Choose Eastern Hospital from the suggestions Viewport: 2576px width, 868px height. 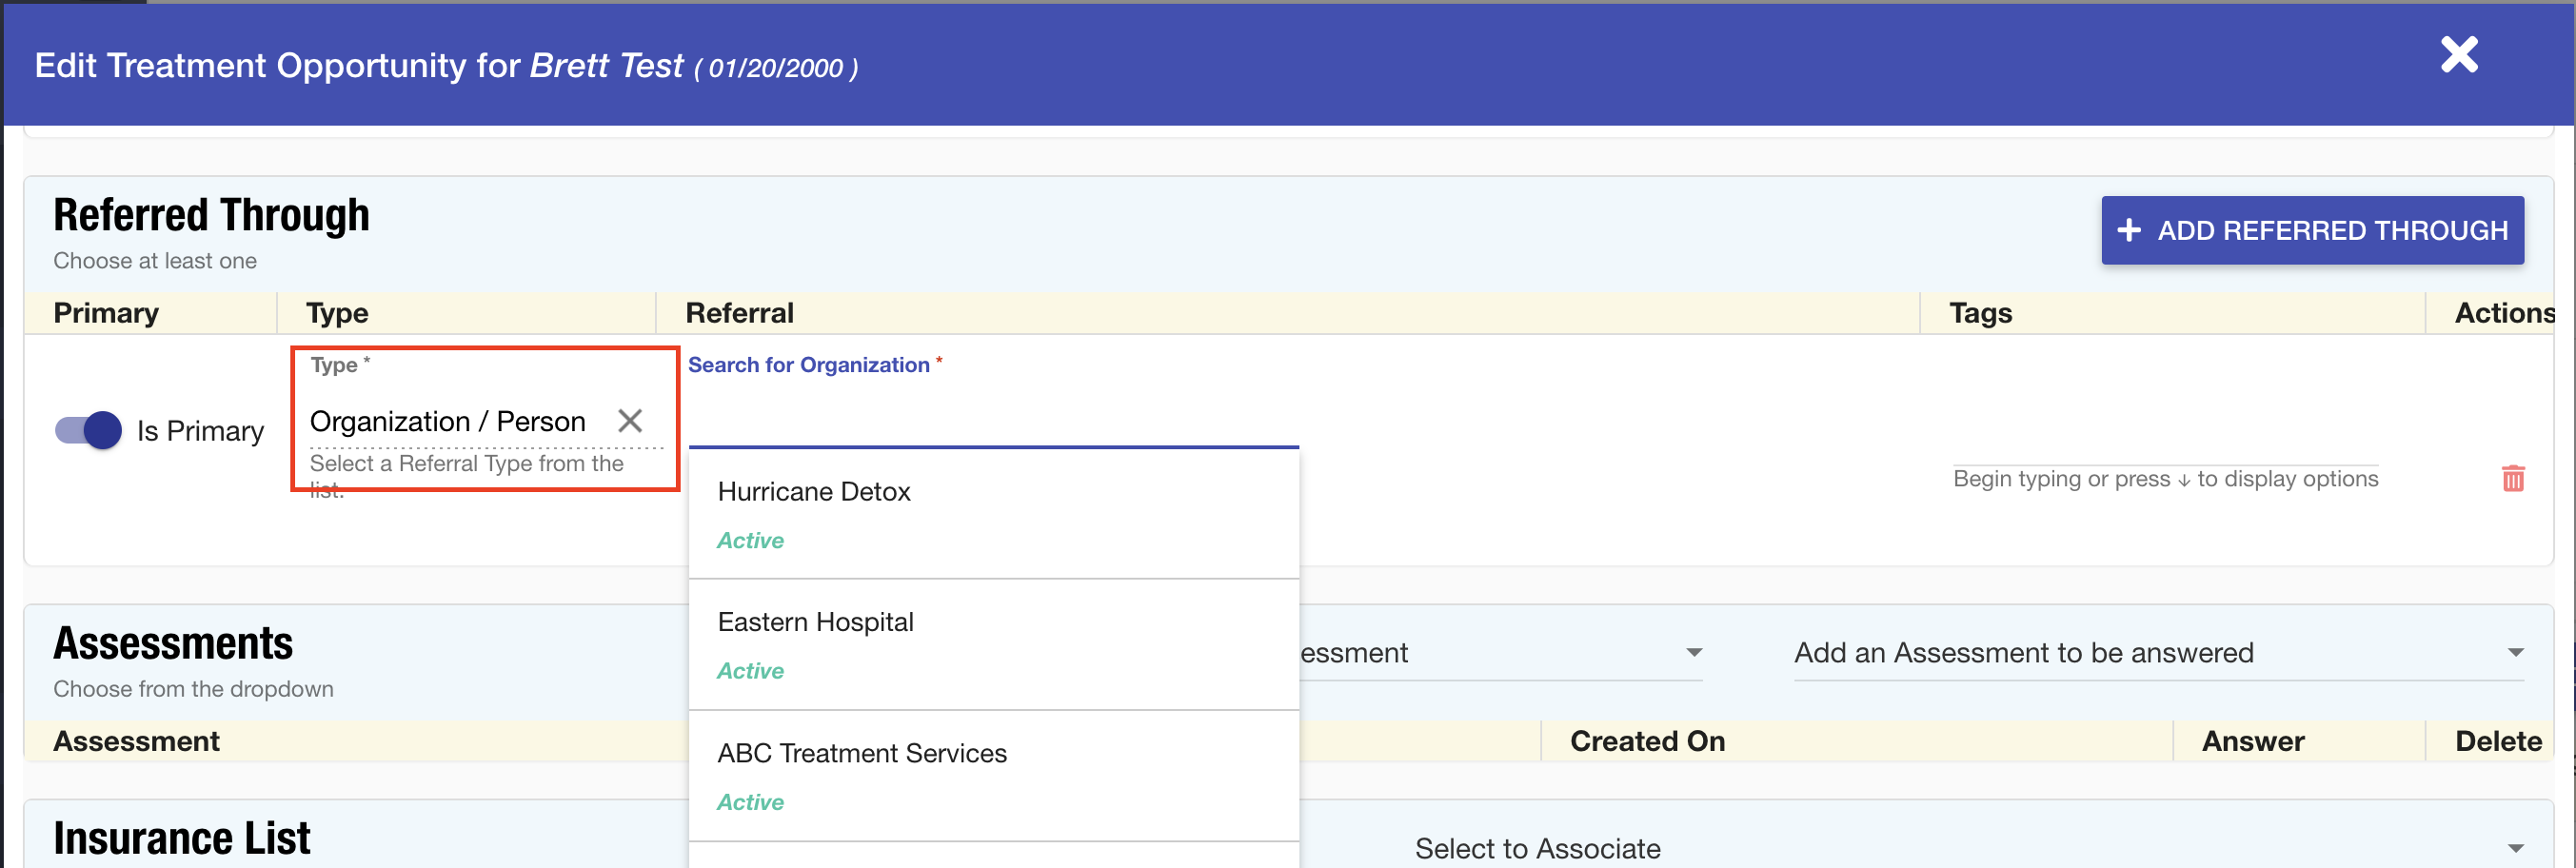815,622
